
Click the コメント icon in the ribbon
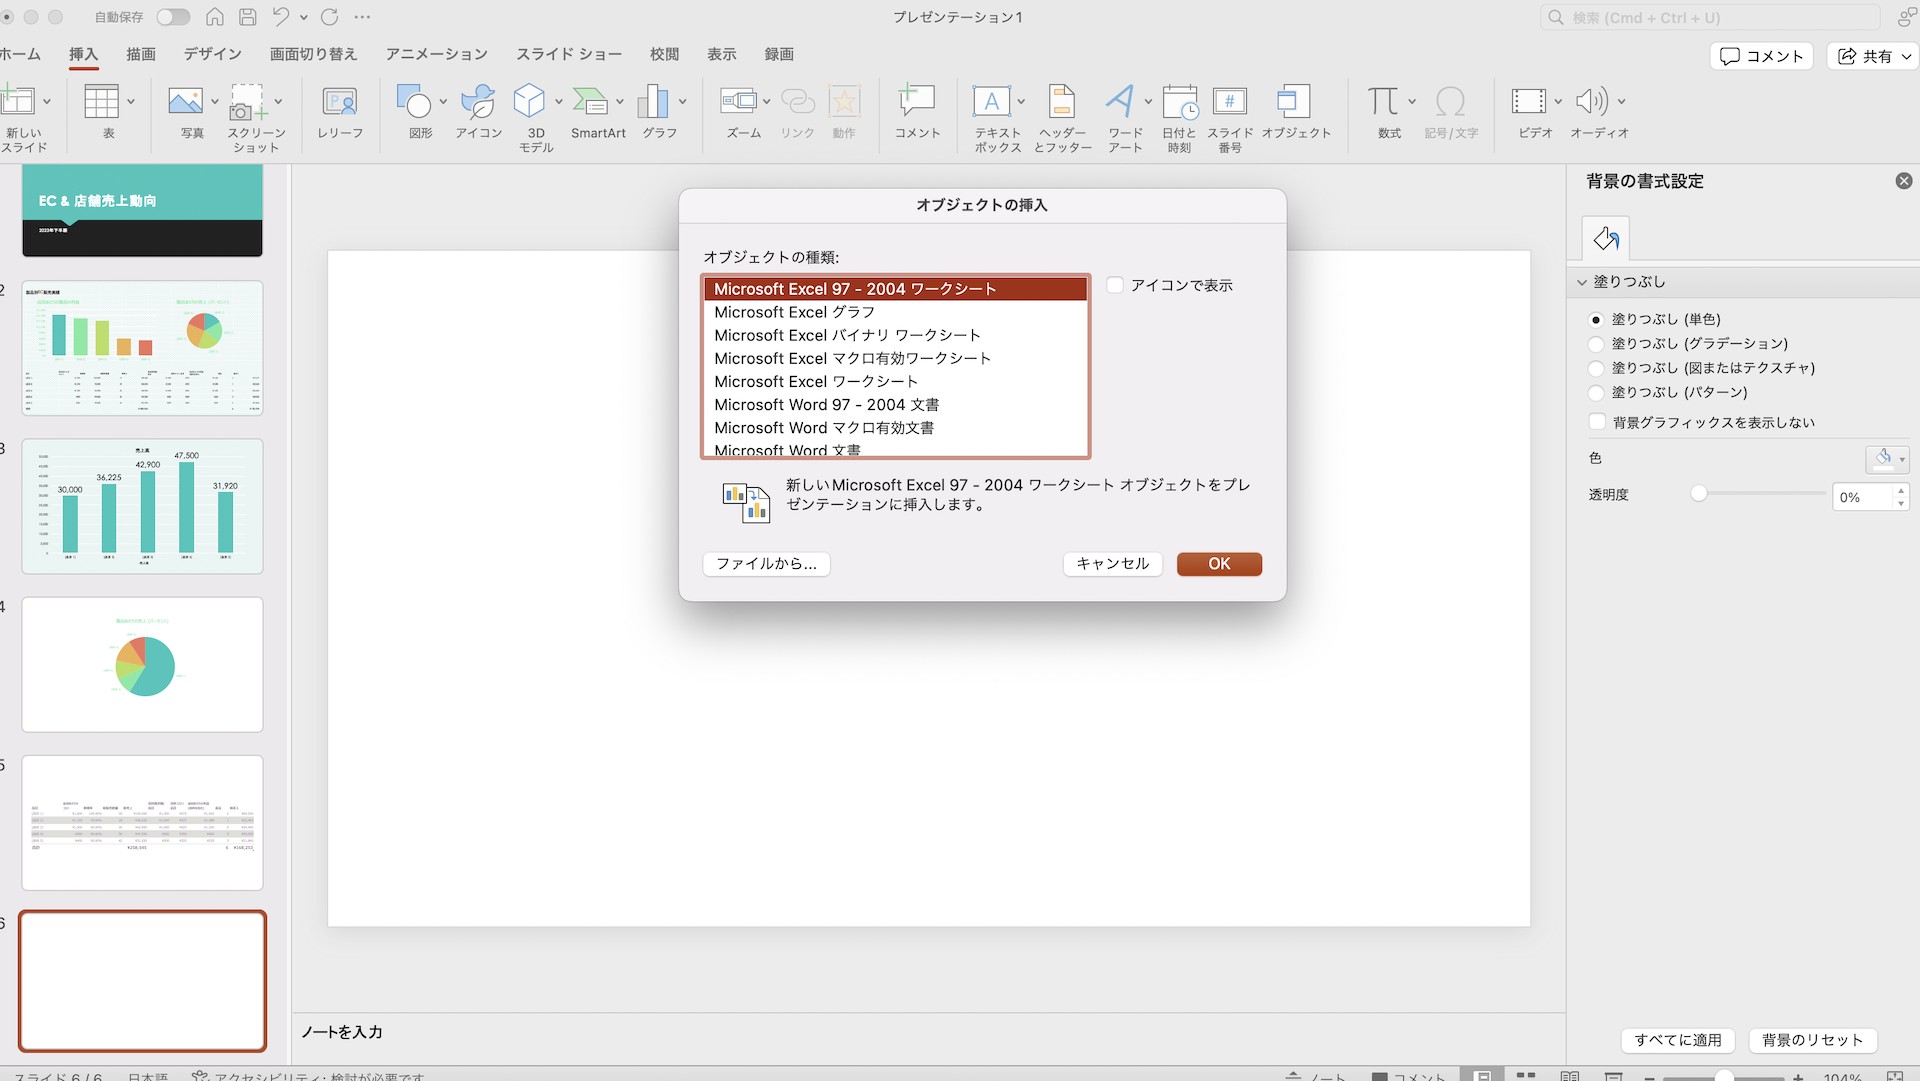(x=917, y=101)
